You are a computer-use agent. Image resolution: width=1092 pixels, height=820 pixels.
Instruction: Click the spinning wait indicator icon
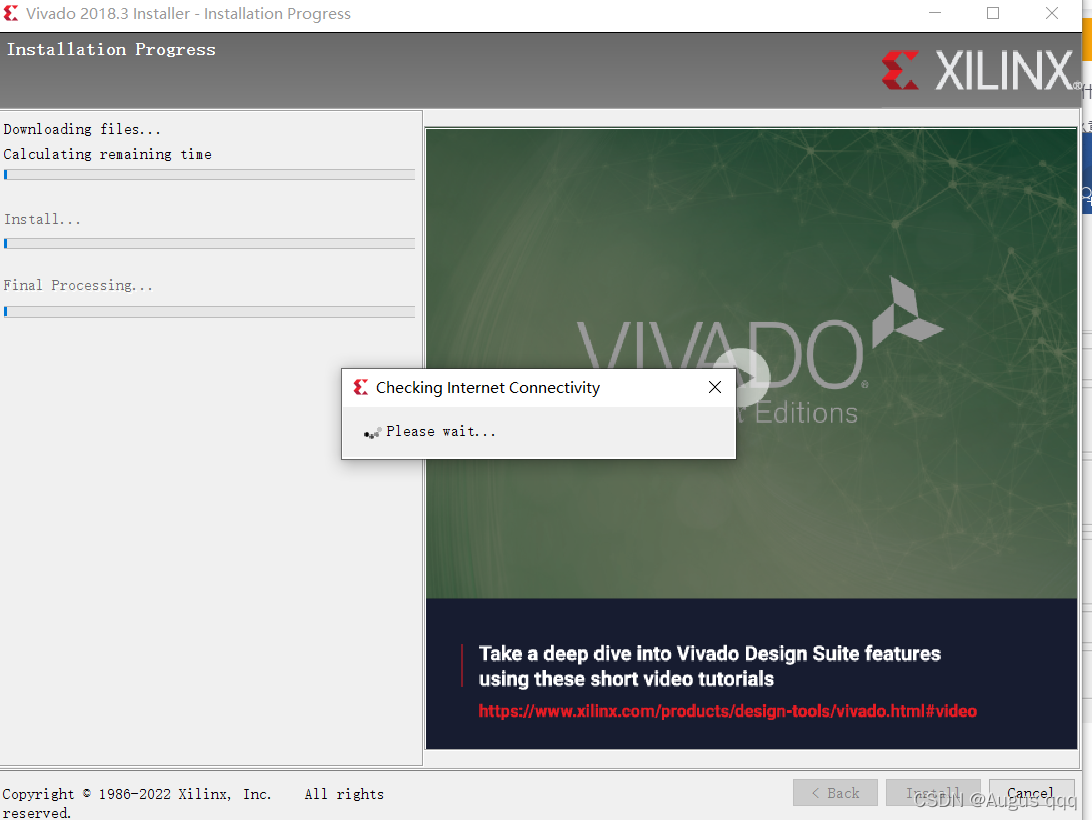(373, 433)
